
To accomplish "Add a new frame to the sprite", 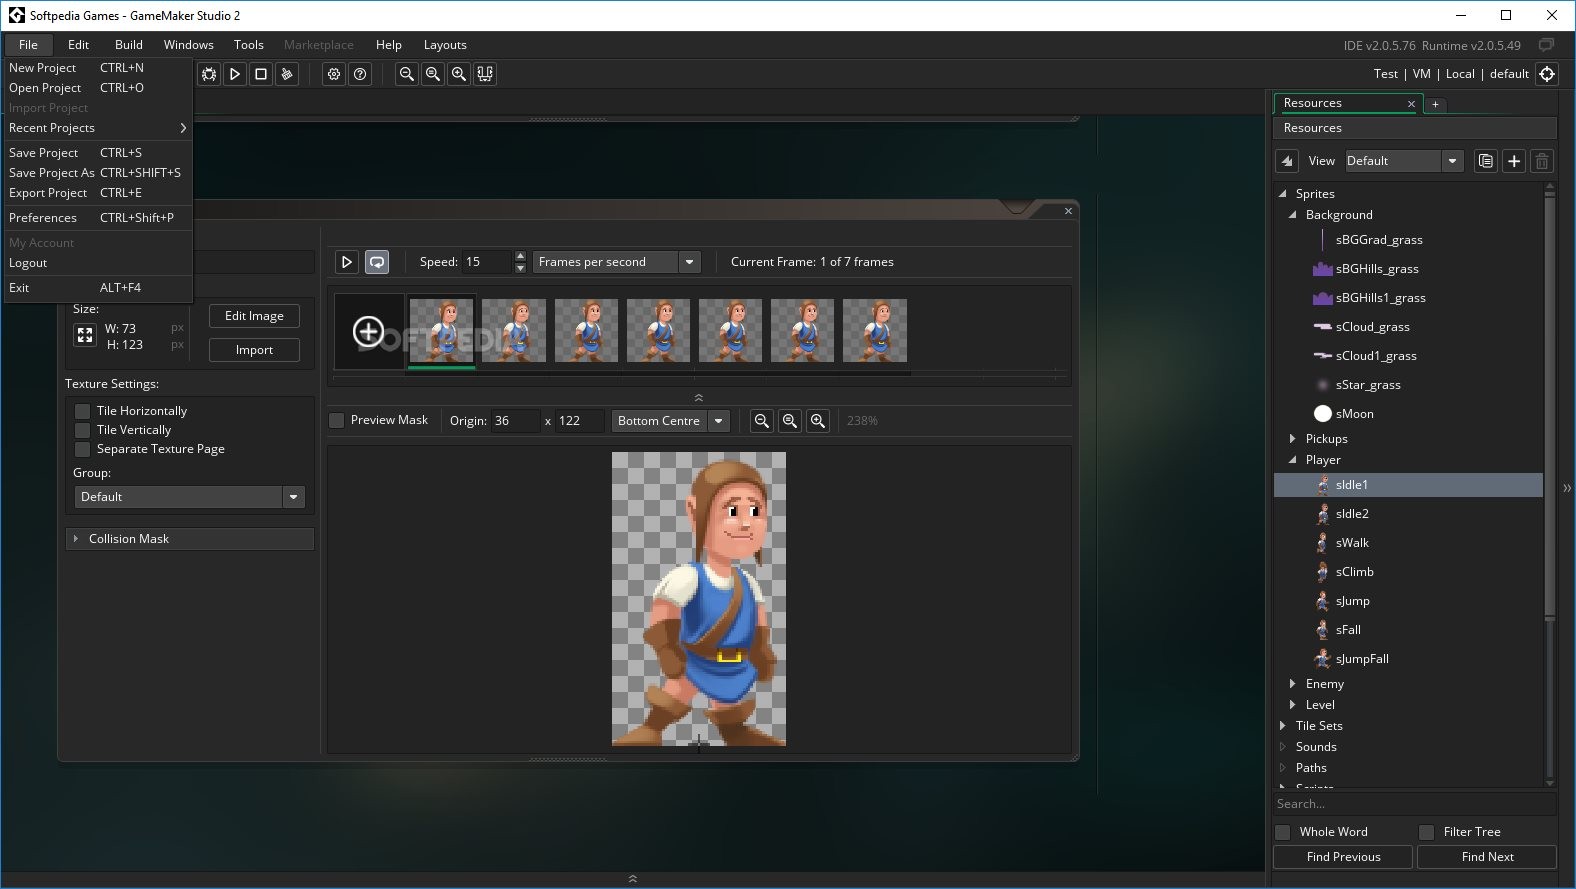I will point(369,331).
